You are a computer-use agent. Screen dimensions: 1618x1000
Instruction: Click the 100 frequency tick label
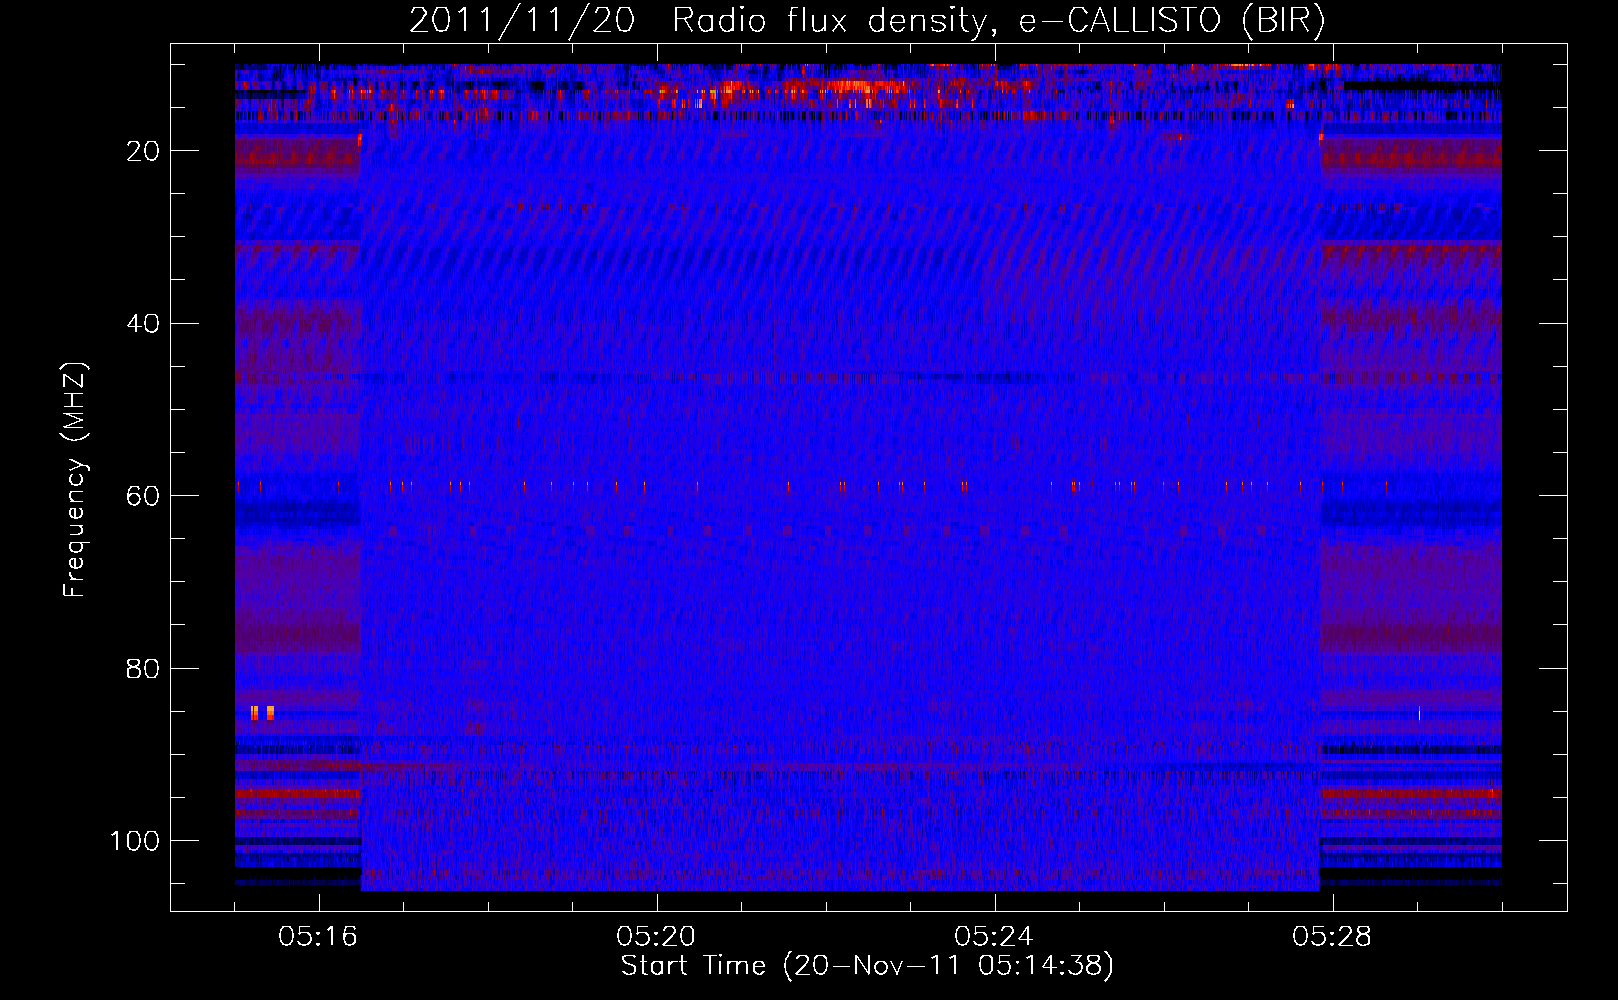[x=135, y=841]
